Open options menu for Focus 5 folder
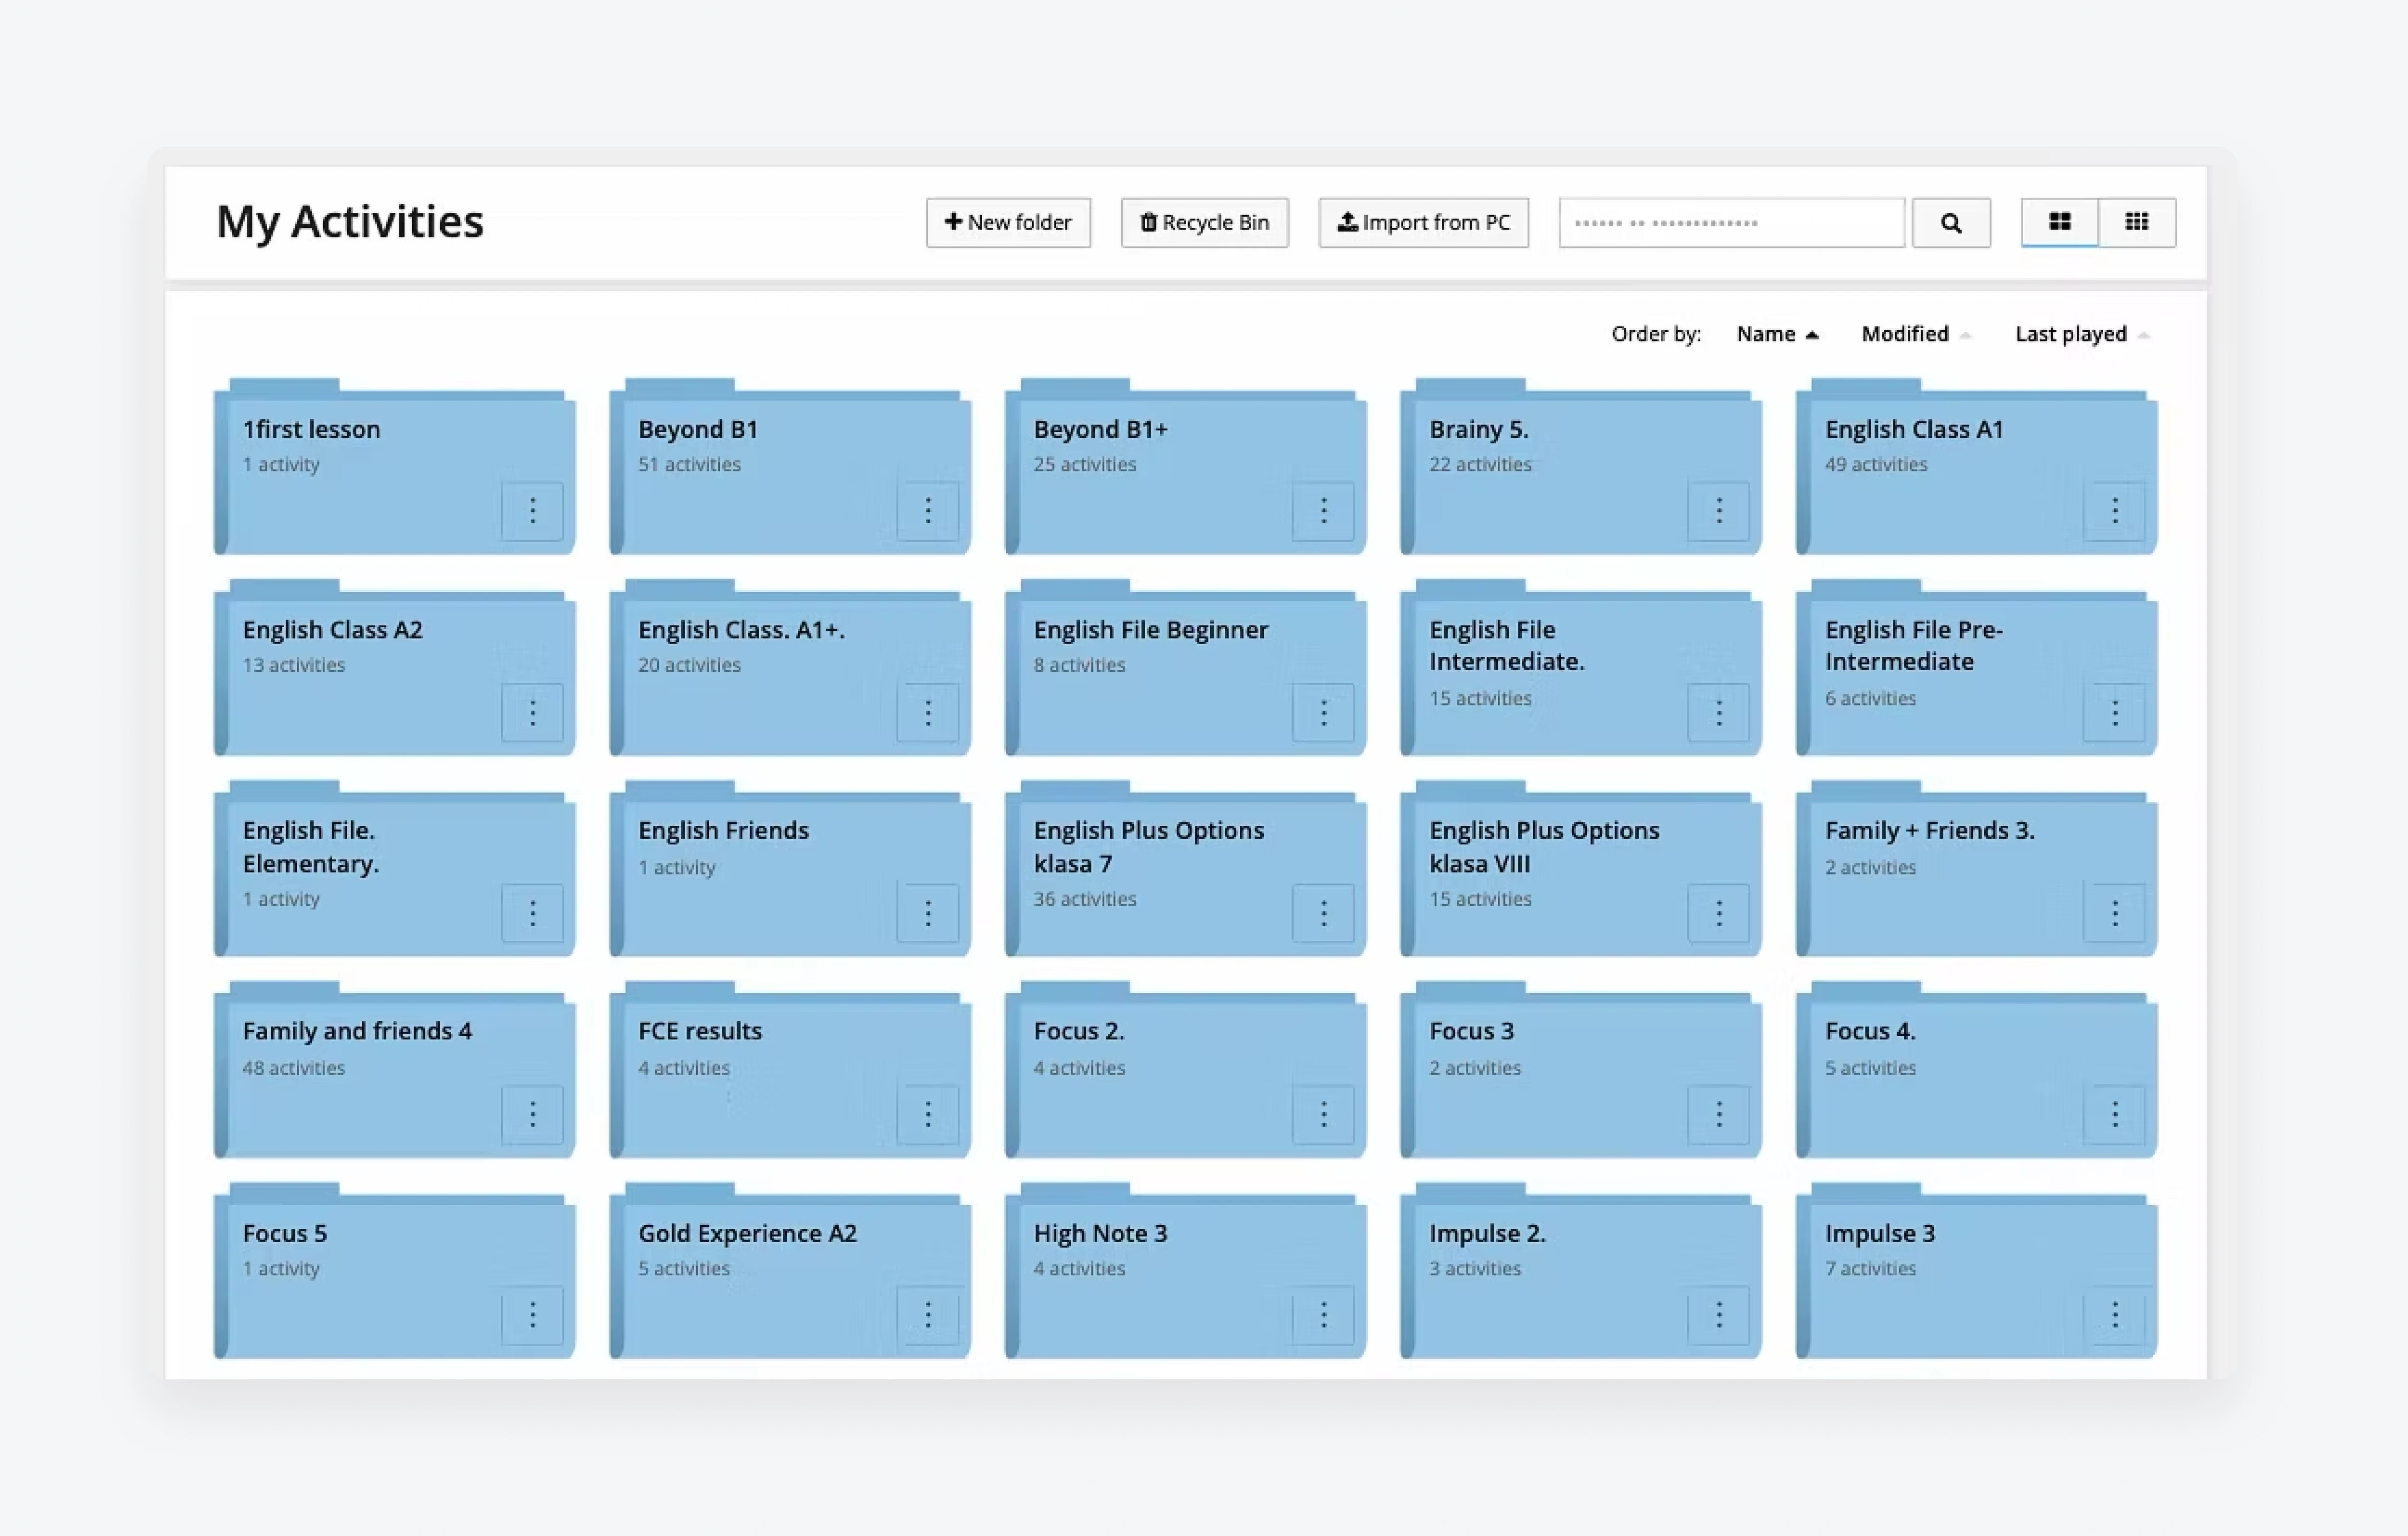The image size is (2408, 1536). [x=532, y=1315]
